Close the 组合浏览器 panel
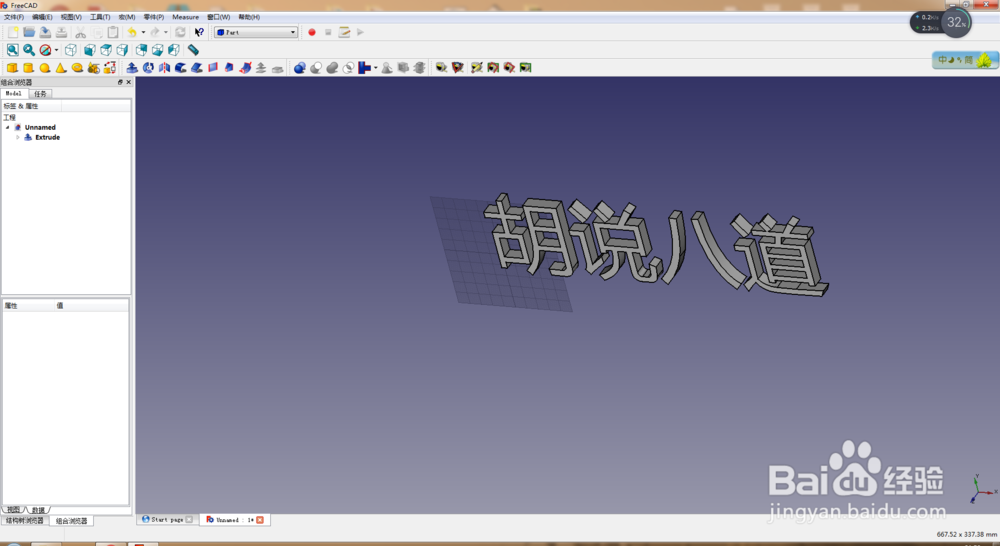 click(x=128, y=82)
